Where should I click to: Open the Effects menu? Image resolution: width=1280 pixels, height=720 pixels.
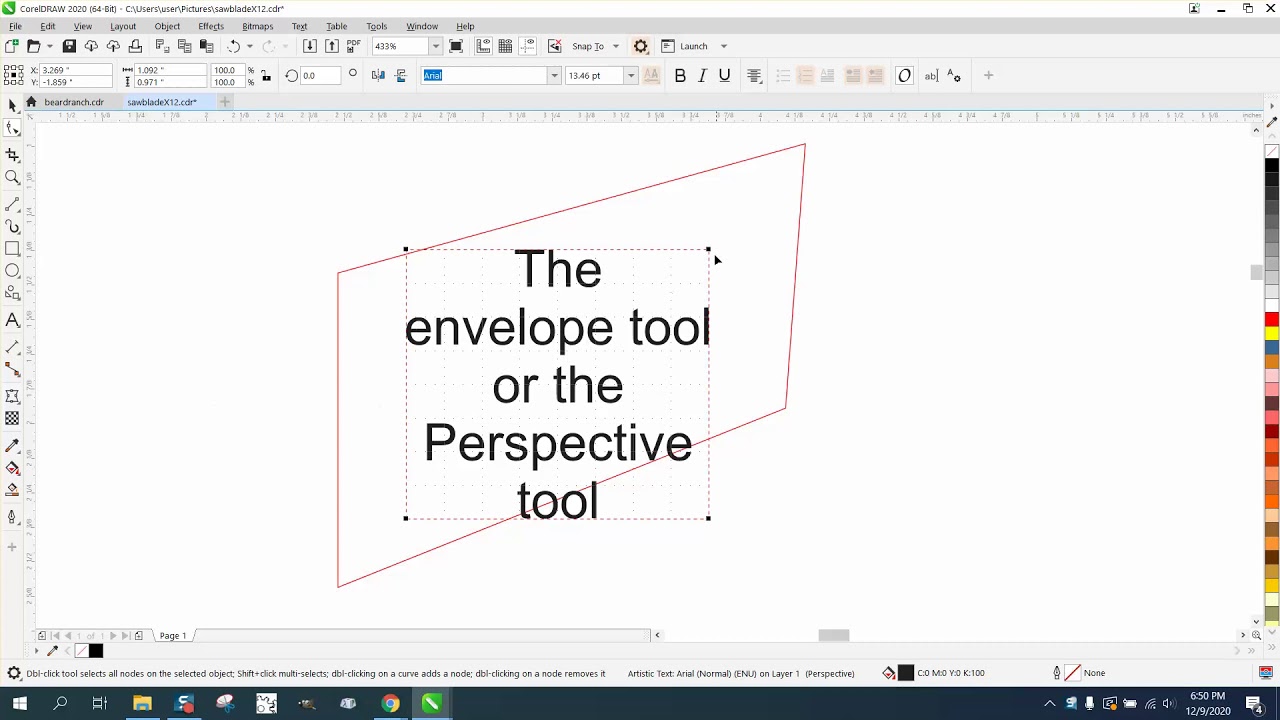211,26
